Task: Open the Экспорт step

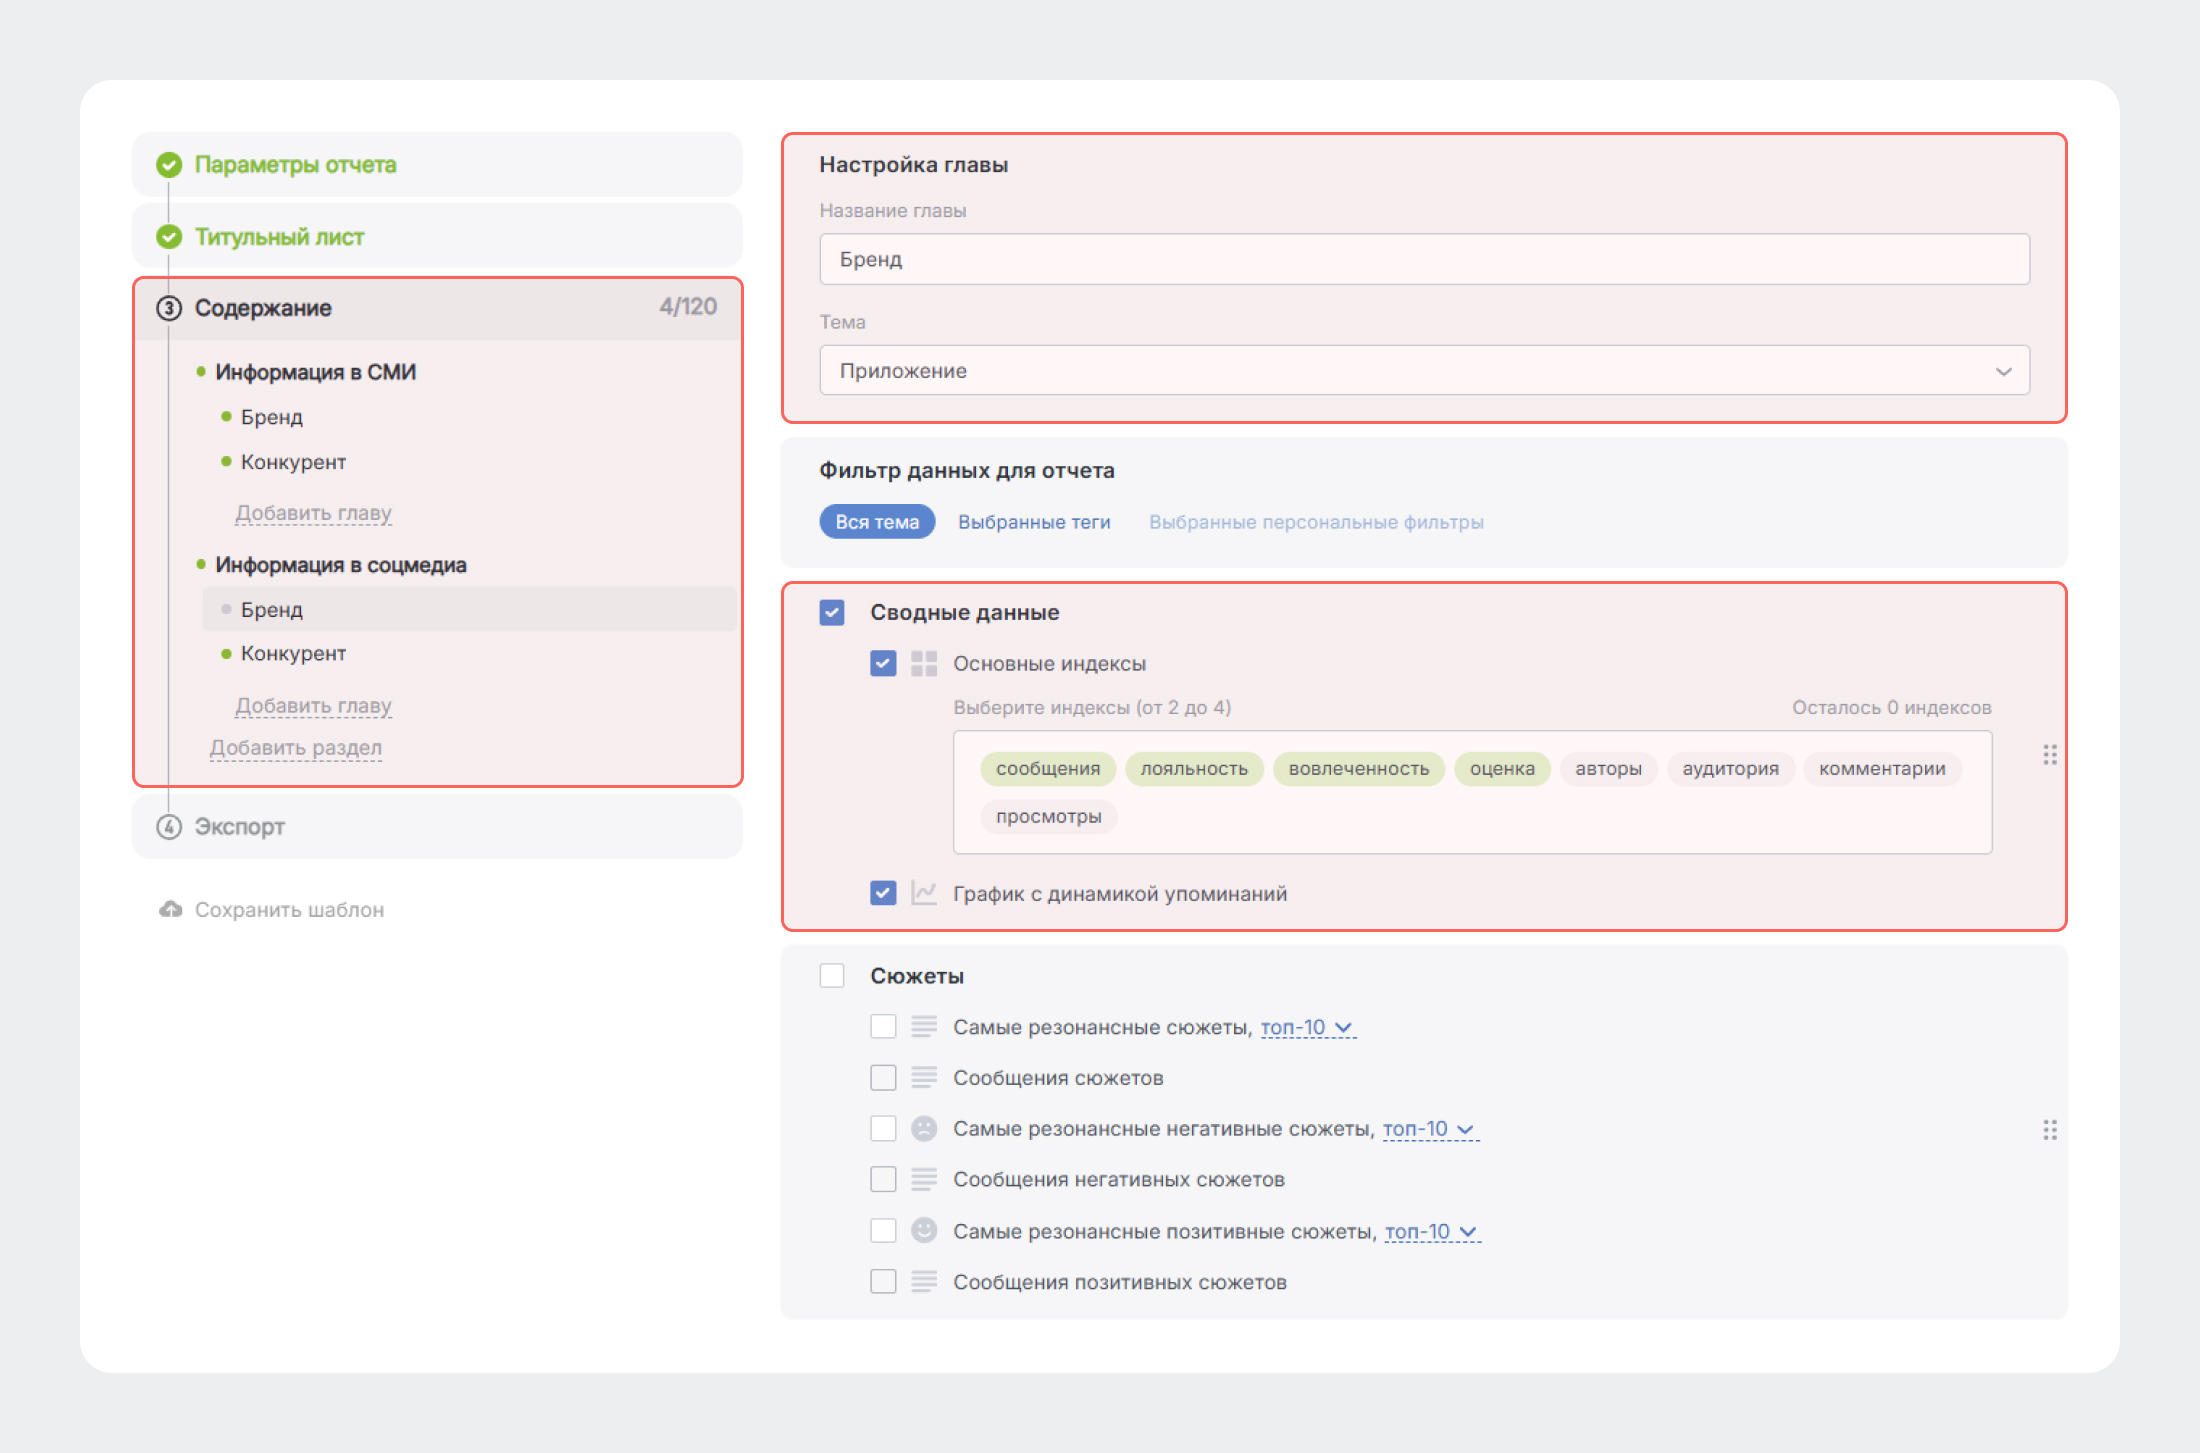Action: pos(240,827)
